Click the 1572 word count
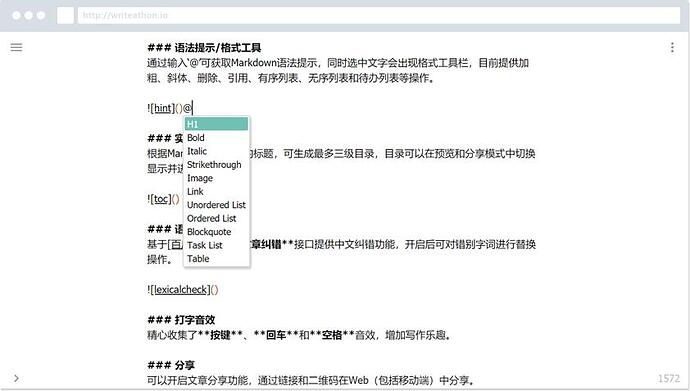The width and height of the screenshot is (690, 391). click(x=668, y=378)
